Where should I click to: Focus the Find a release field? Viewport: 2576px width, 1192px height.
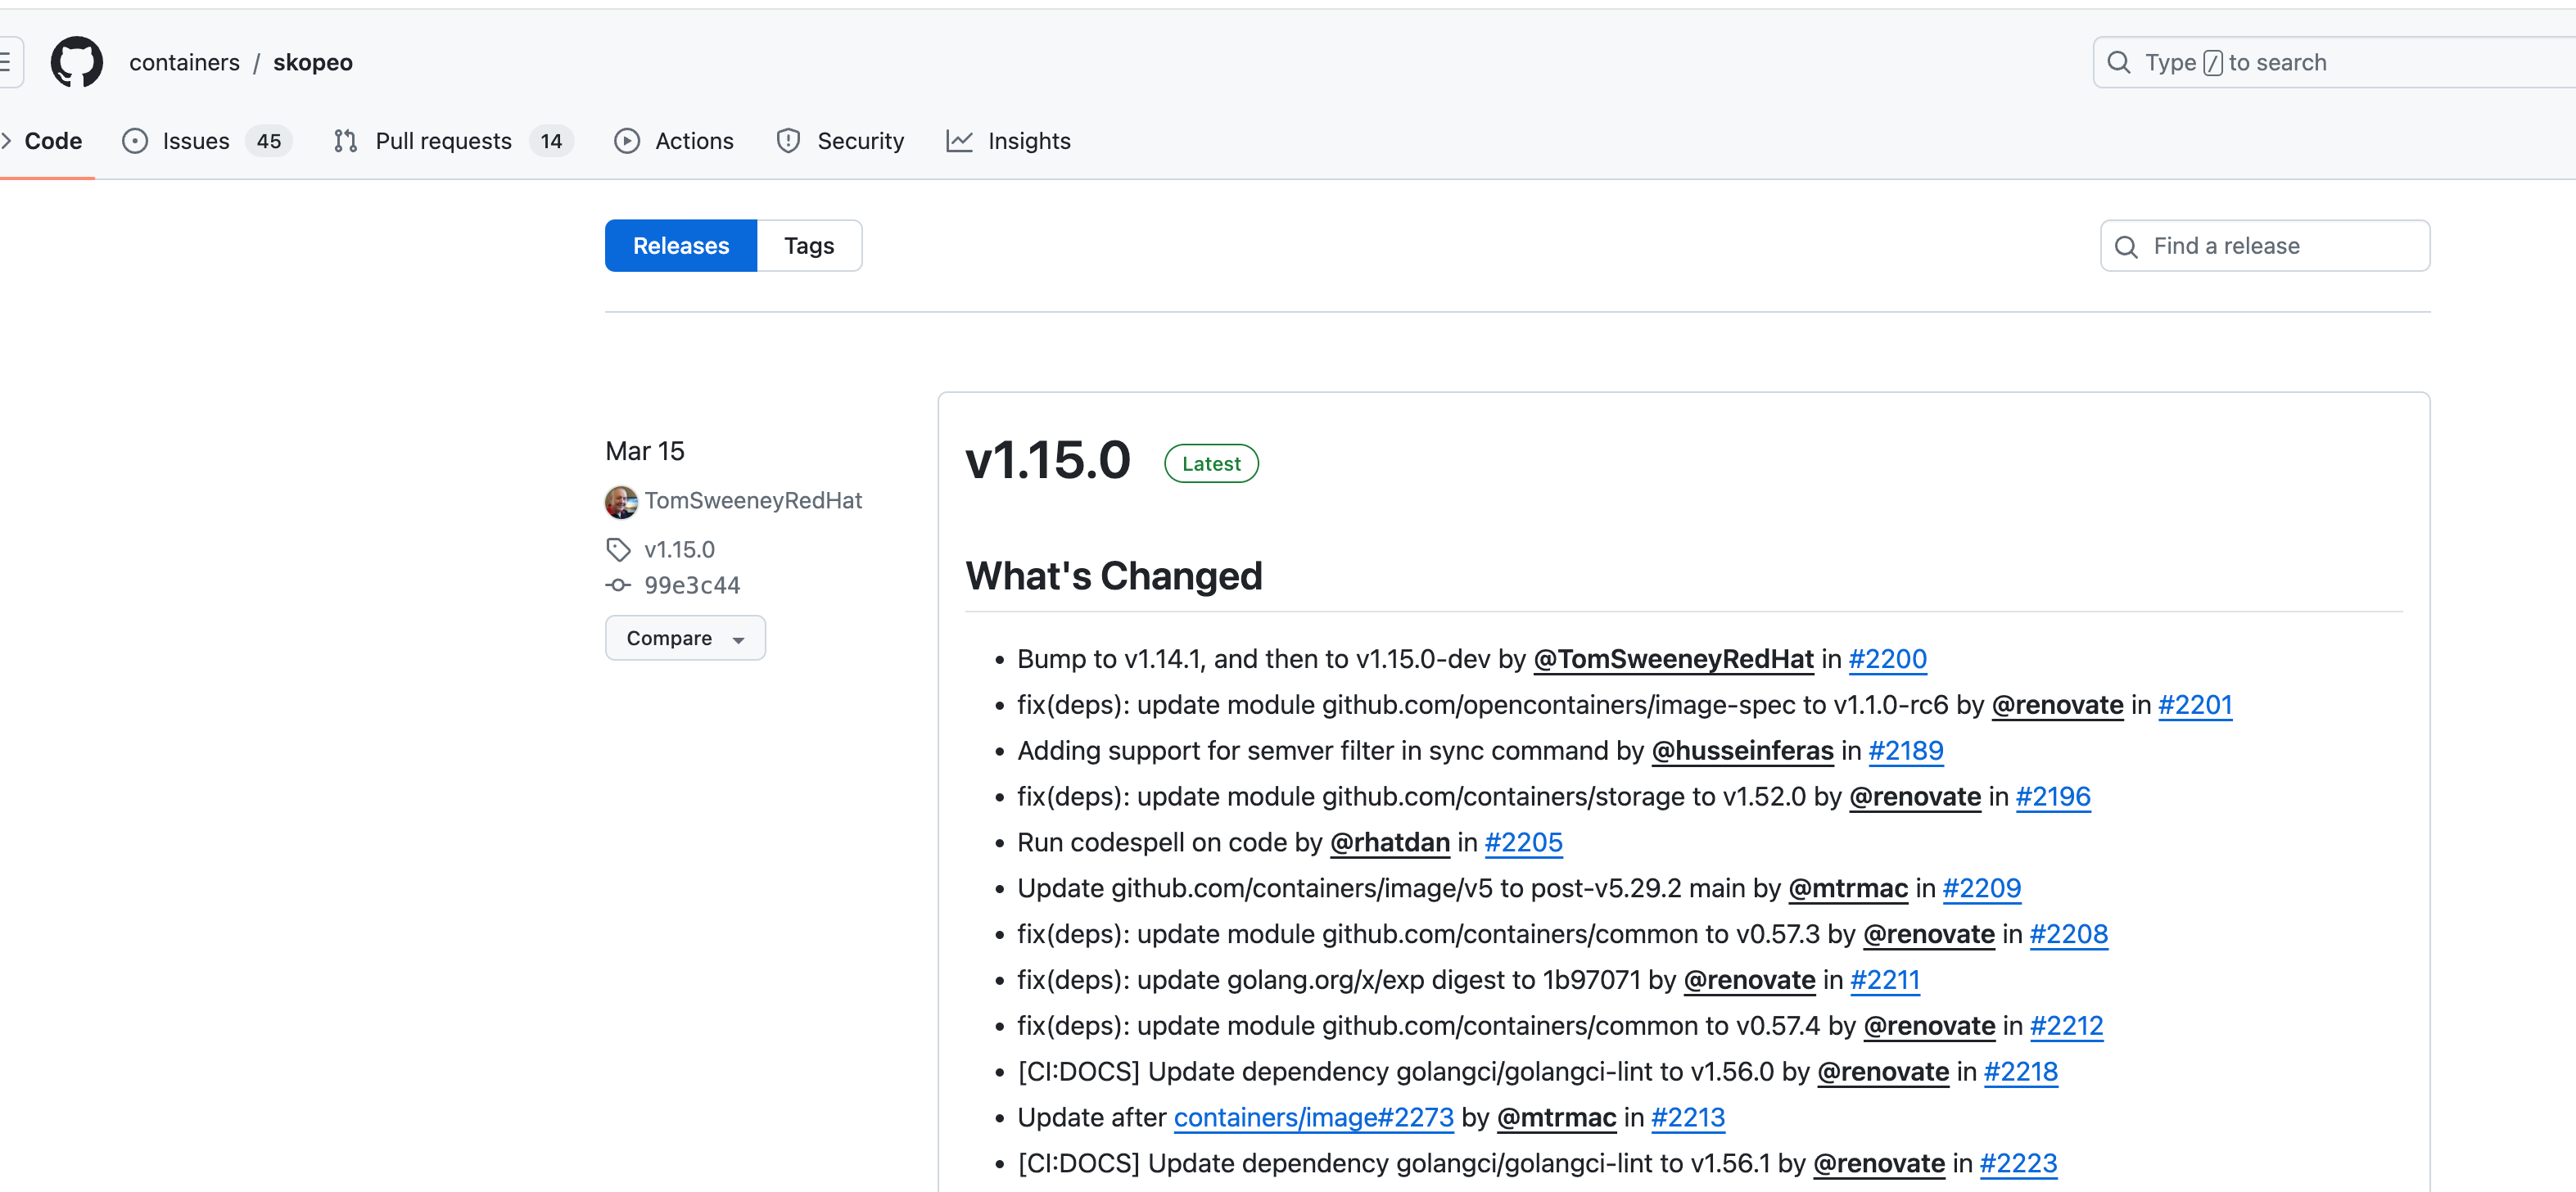pos(2265,246)
